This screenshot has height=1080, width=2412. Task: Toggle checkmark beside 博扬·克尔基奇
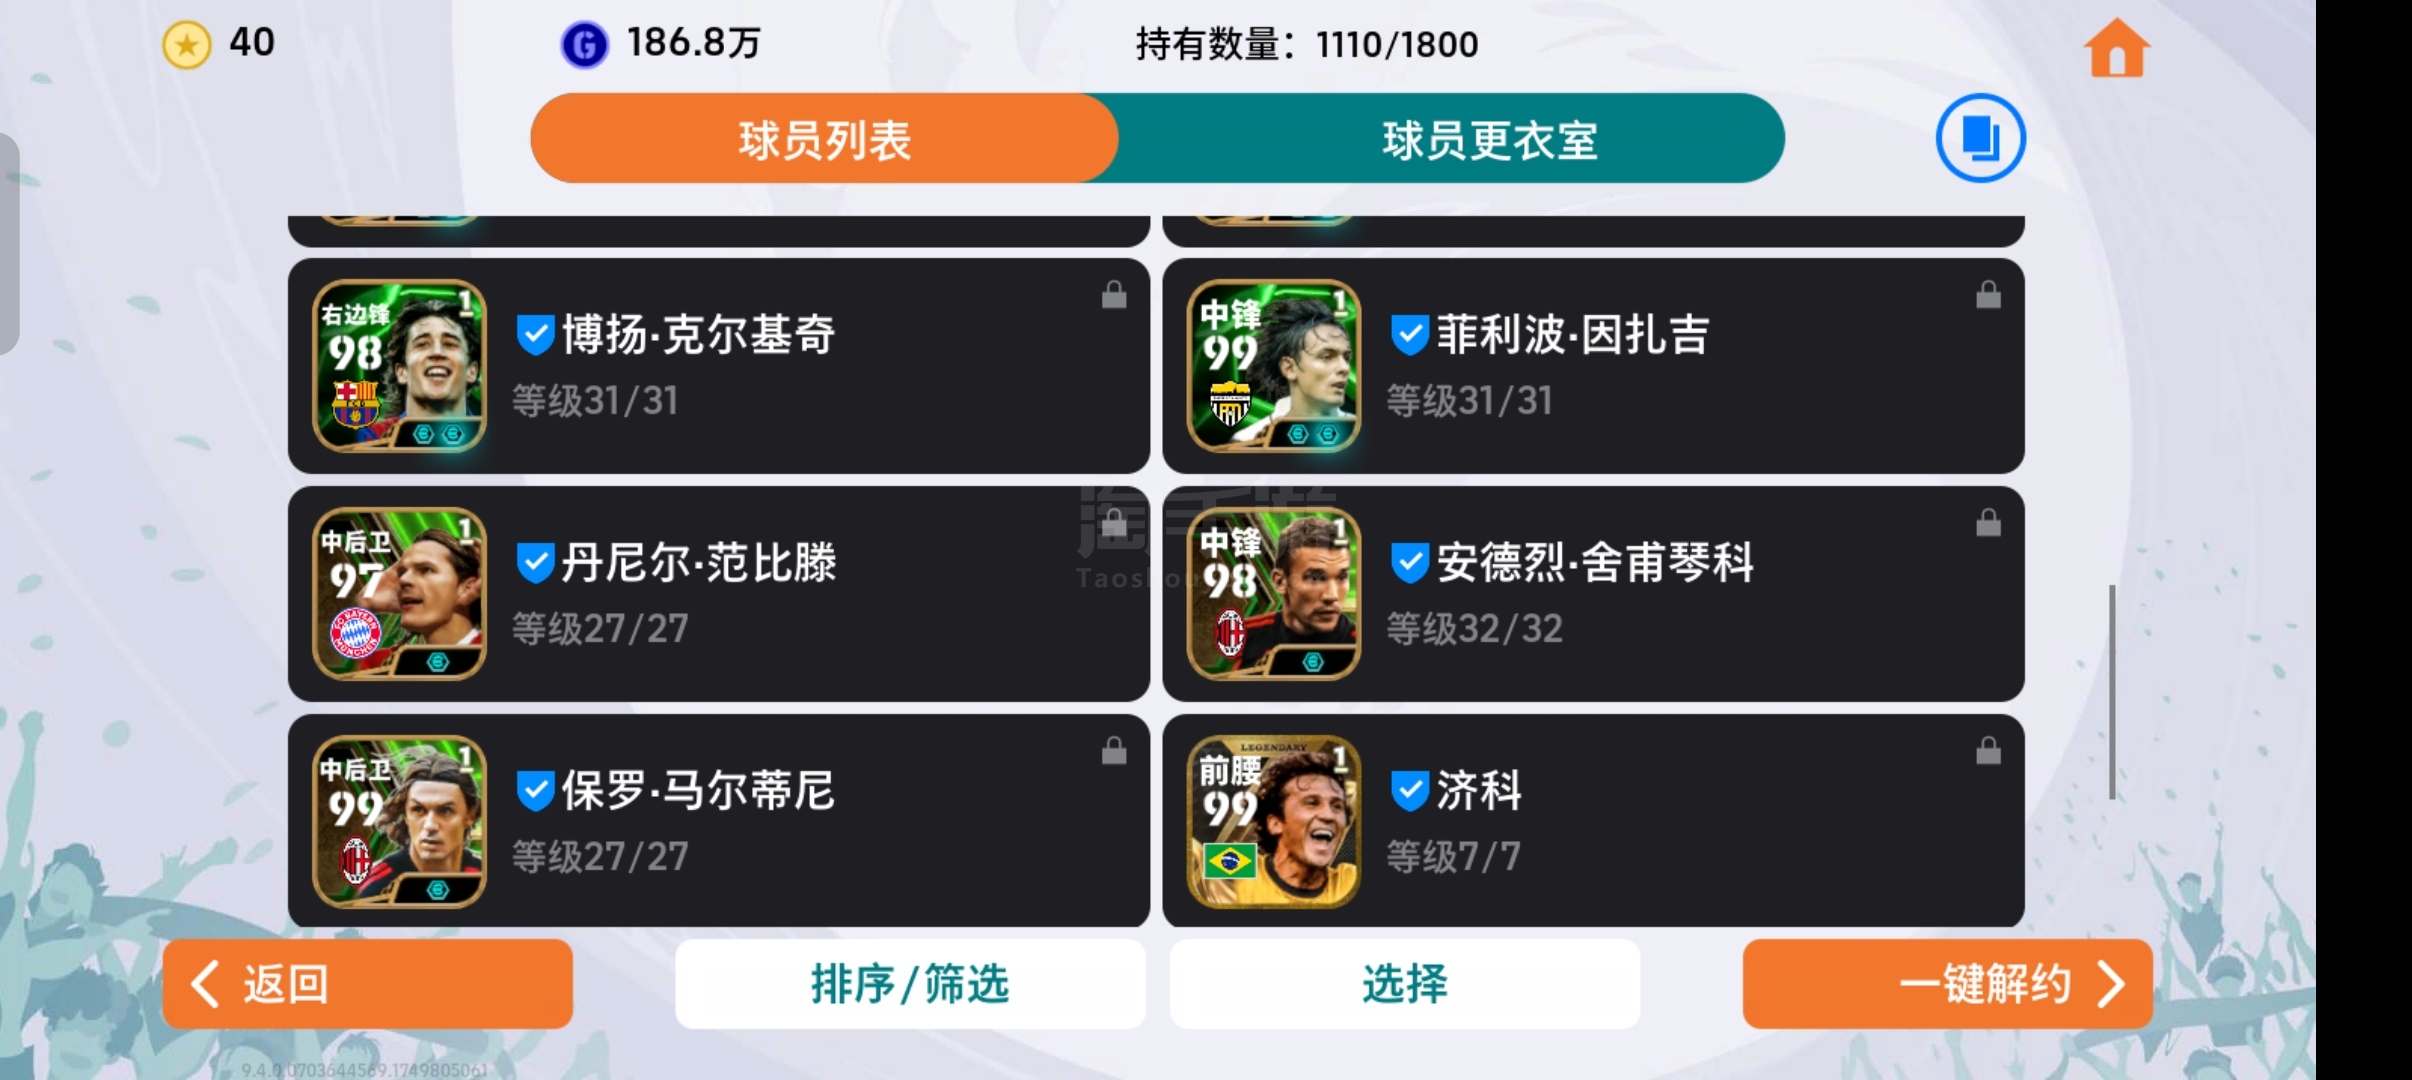535,335
